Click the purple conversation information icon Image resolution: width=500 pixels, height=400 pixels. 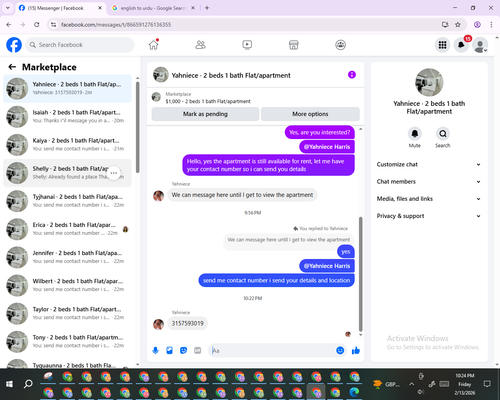(352, 75)
